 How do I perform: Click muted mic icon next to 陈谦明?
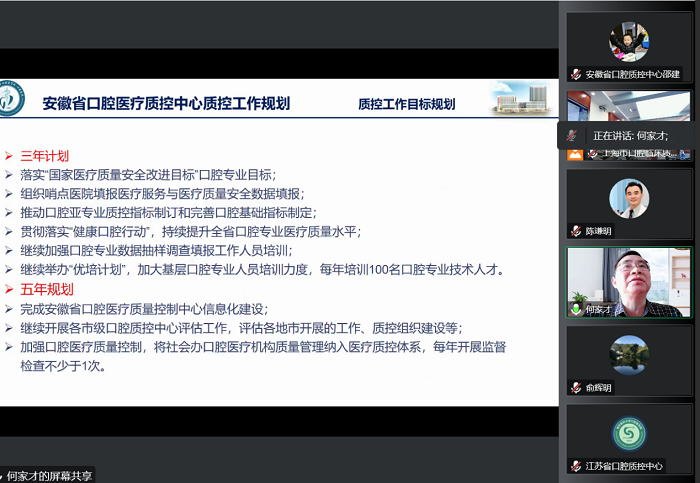[576, 230]
